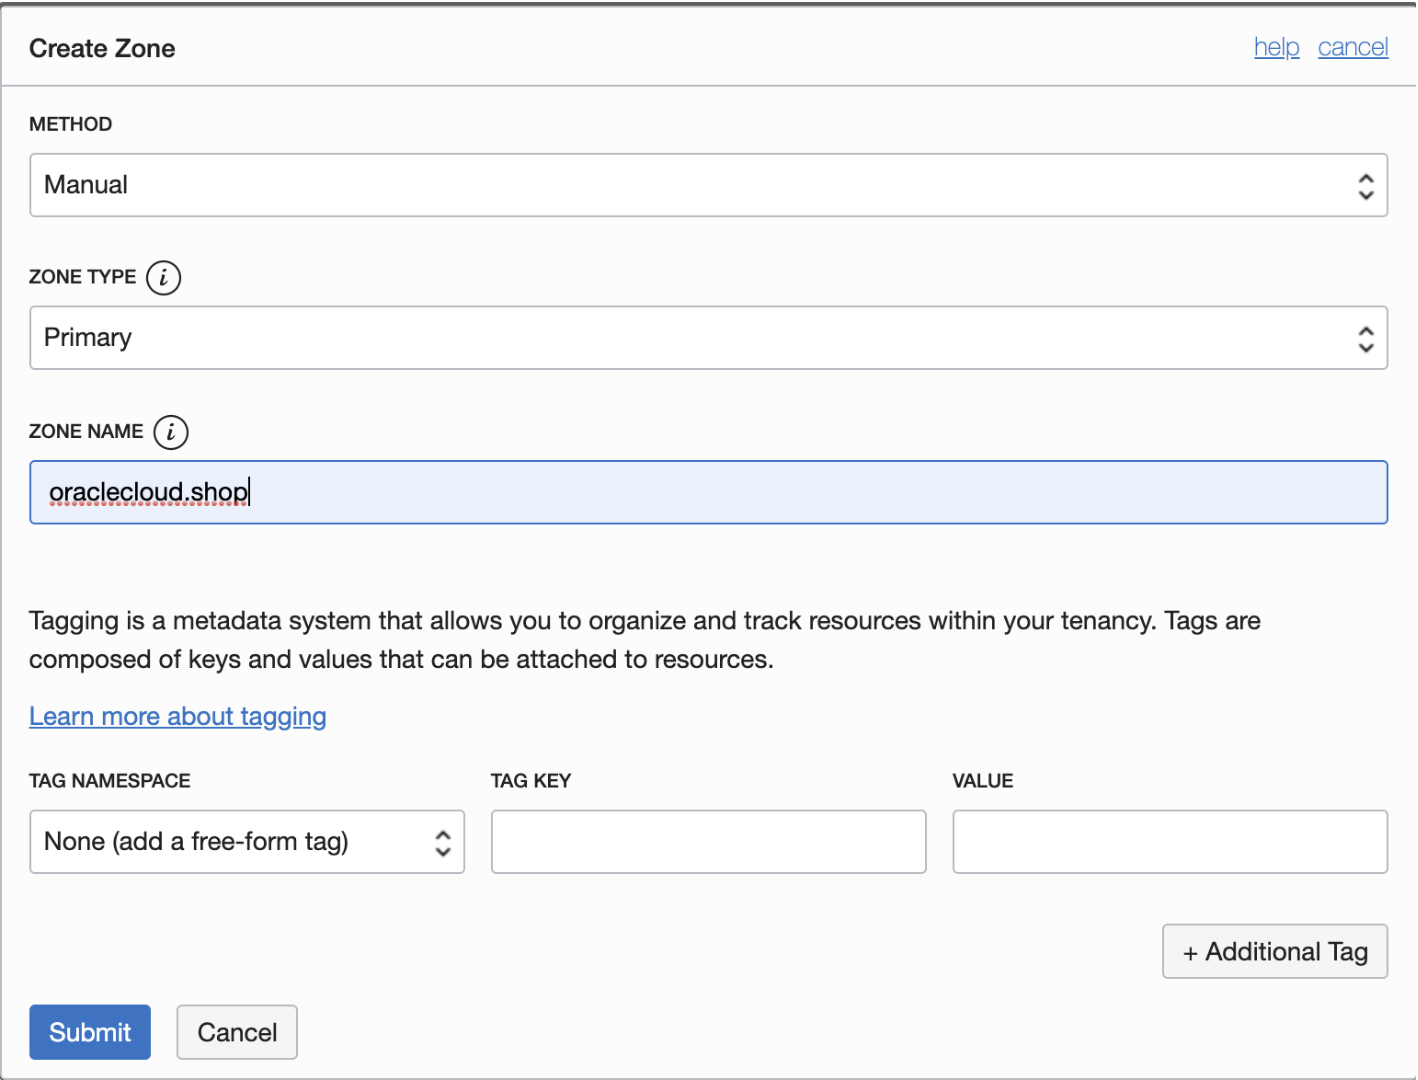The image size is (1418, 1080).
Task: Open the help link in the header
Action: coord(1276,47)
